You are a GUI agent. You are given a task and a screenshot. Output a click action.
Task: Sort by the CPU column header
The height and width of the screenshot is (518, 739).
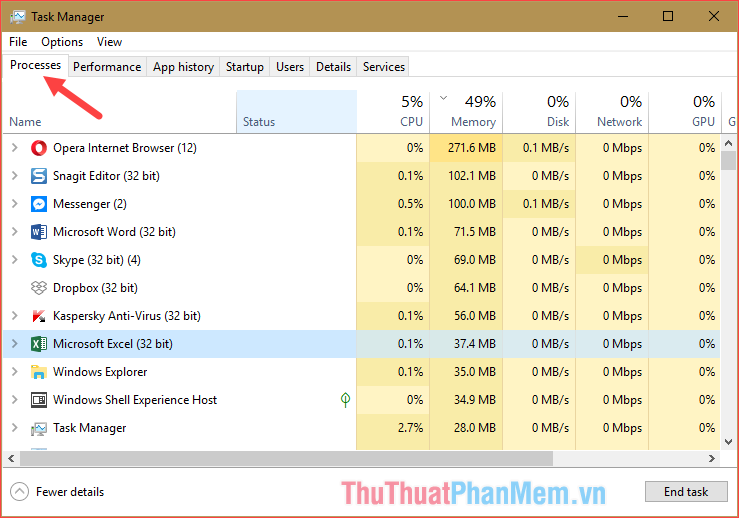(x=393, y=112)
